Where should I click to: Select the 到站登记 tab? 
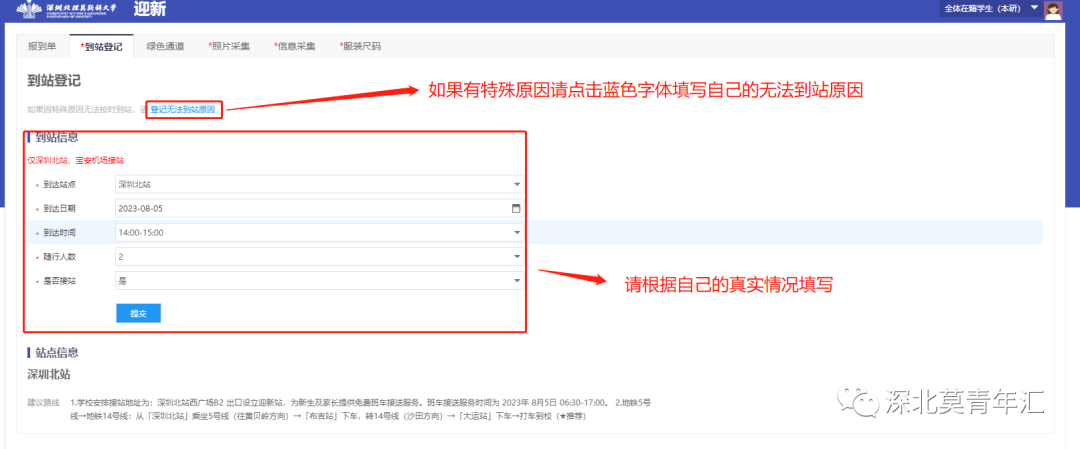tap(101, 46)
